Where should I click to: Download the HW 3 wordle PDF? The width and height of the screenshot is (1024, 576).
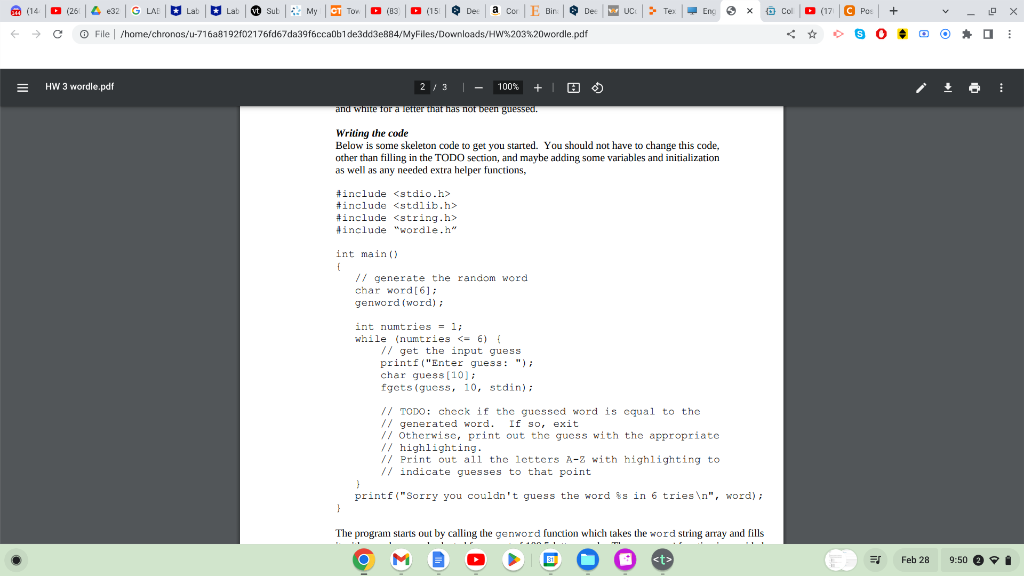click(947, 87)
